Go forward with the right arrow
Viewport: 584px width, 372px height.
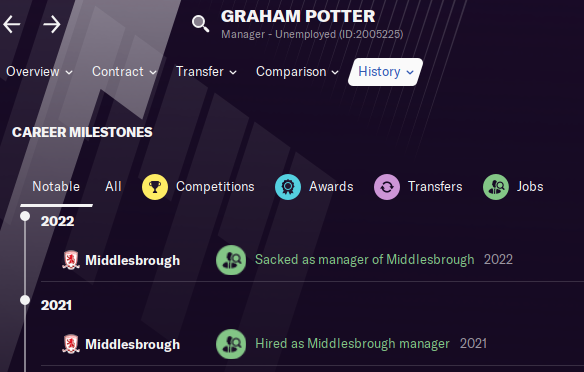coord(52,25)
